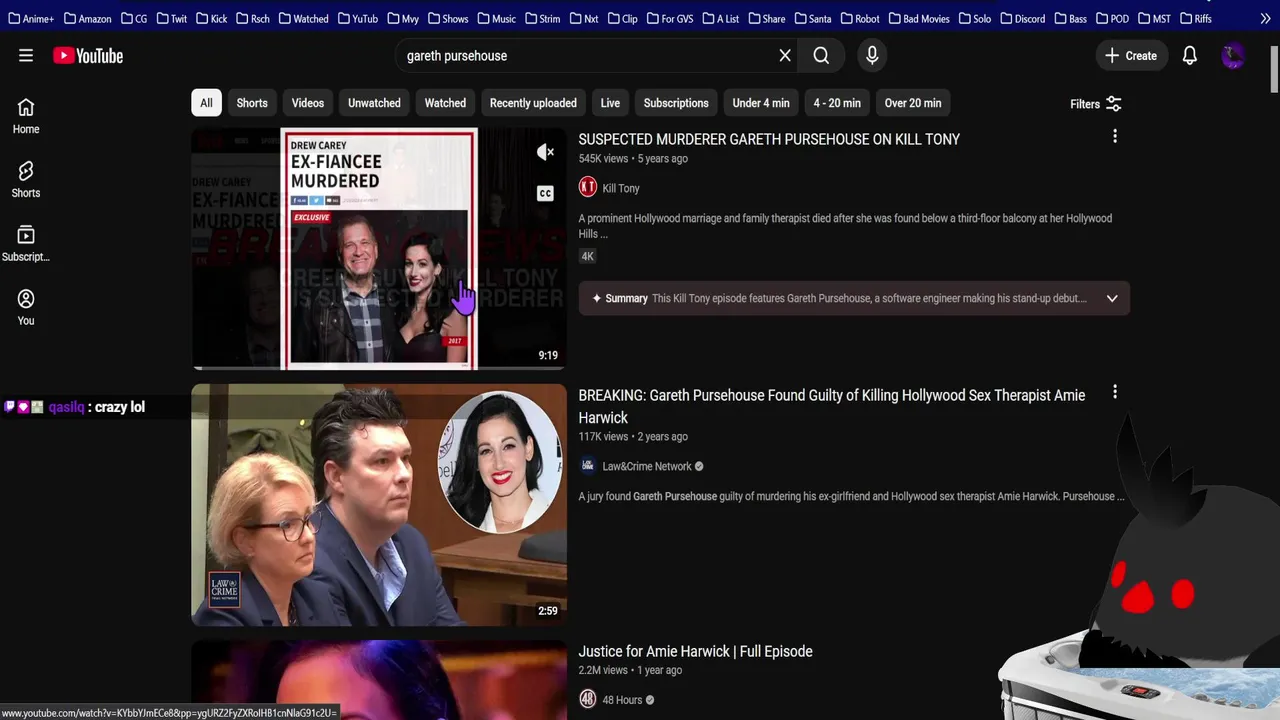The height and width of the screenshot is (720, 1280).
Task: Click the Law&Crime Network channel avatar
Action: (x=588, y=466)
